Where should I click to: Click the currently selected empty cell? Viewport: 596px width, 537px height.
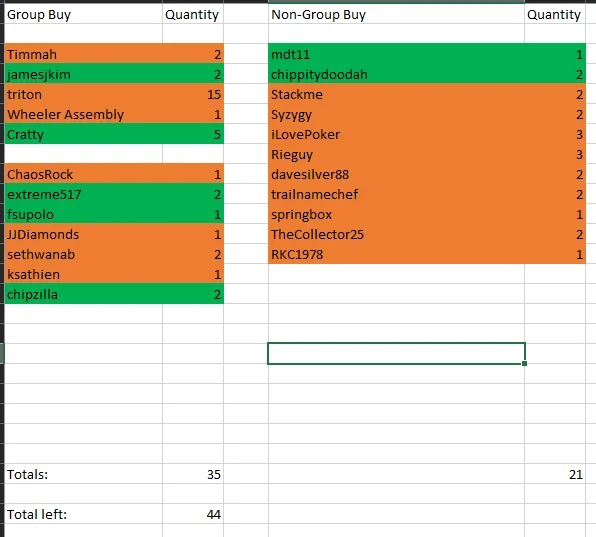pos(396,353)
